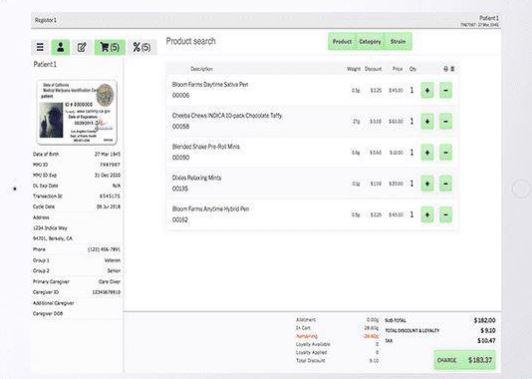Open the patient ID card image

[77, 112]
